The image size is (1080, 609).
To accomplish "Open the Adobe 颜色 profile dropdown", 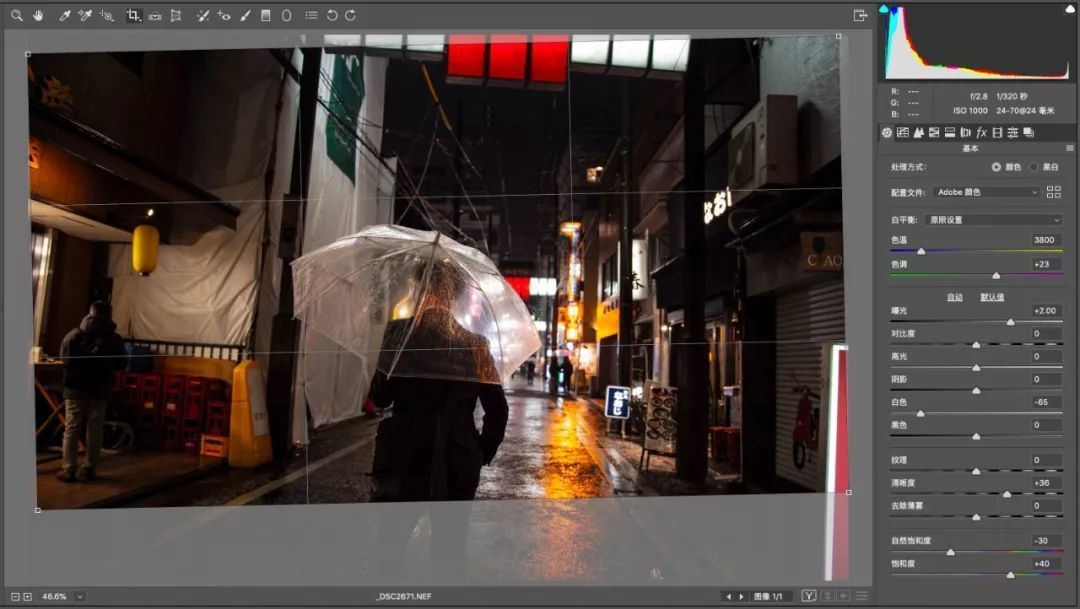I will [x=987, y=192].
